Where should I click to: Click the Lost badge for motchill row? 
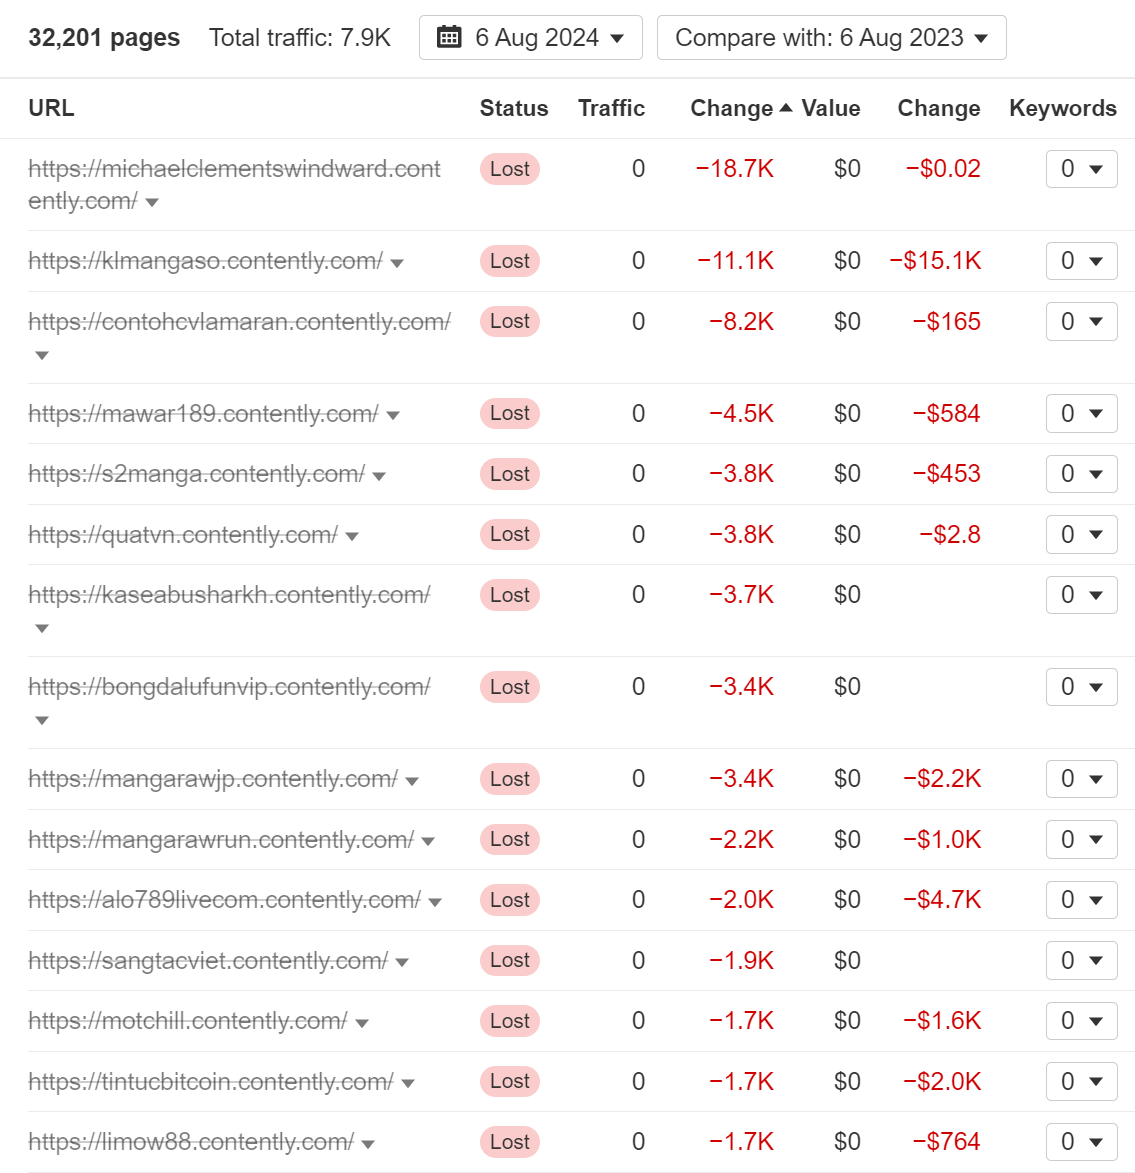(x=509, y=1021)
